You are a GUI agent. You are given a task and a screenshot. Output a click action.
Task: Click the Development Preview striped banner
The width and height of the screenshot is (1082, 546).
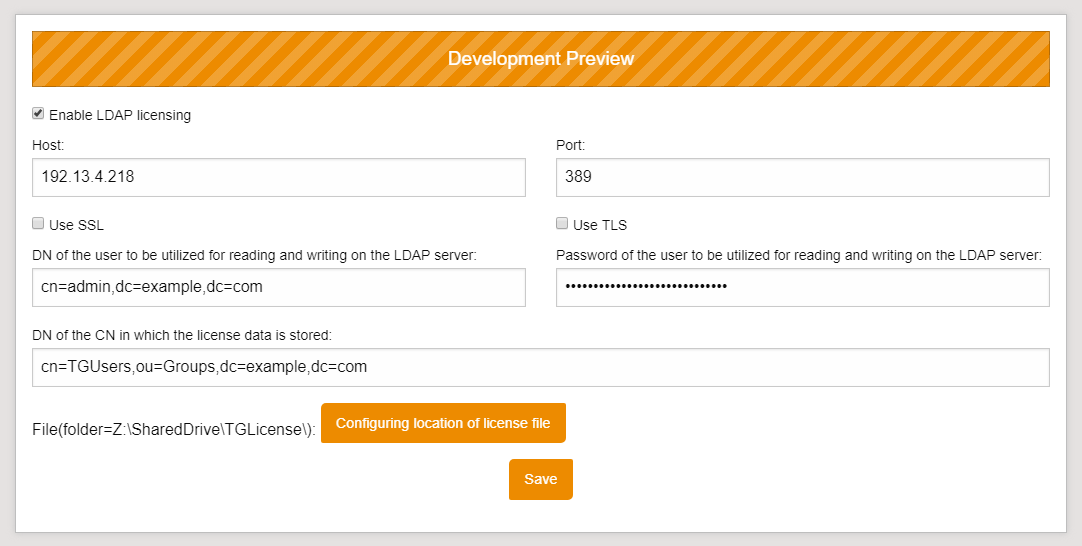[540, 59]
